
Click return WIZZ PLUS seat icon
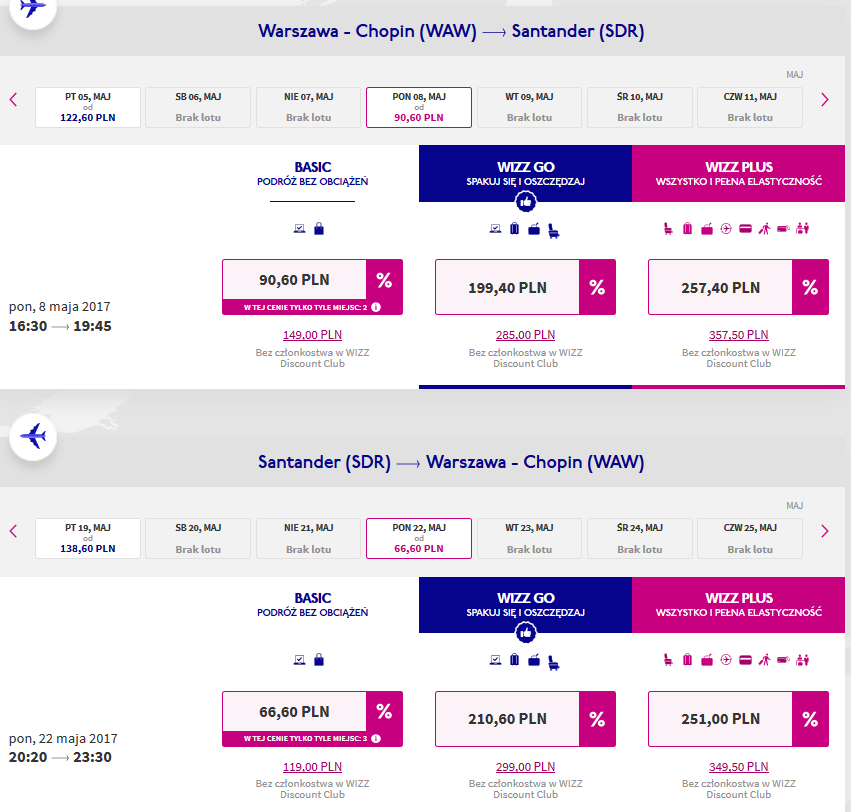click(668, 659)
